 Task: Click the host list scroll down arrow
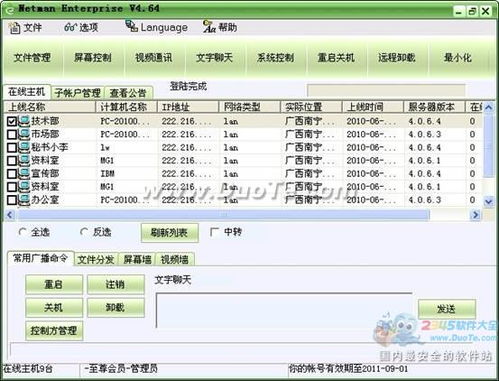pos(488,201)
